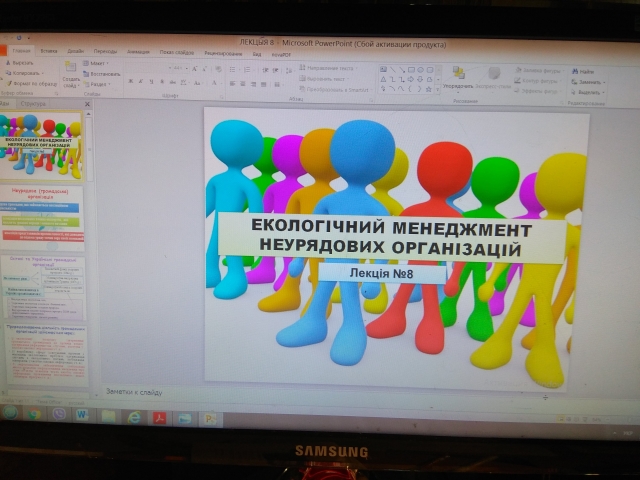Open the character spacing dropdown
640x480 pixels.
pyautogui.click(x=184, y=82)
